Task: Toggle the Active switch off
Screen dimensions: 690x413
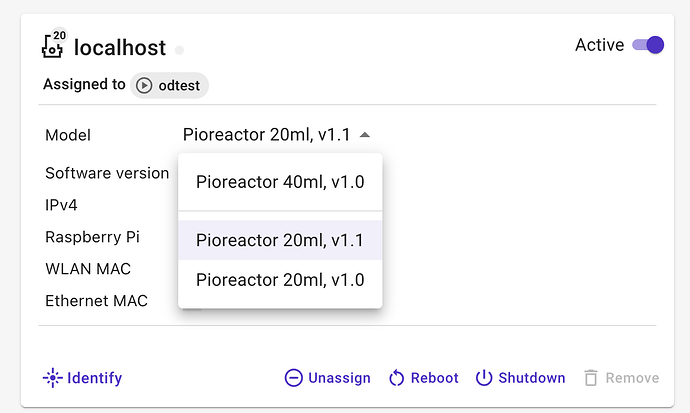Action: 648,45
